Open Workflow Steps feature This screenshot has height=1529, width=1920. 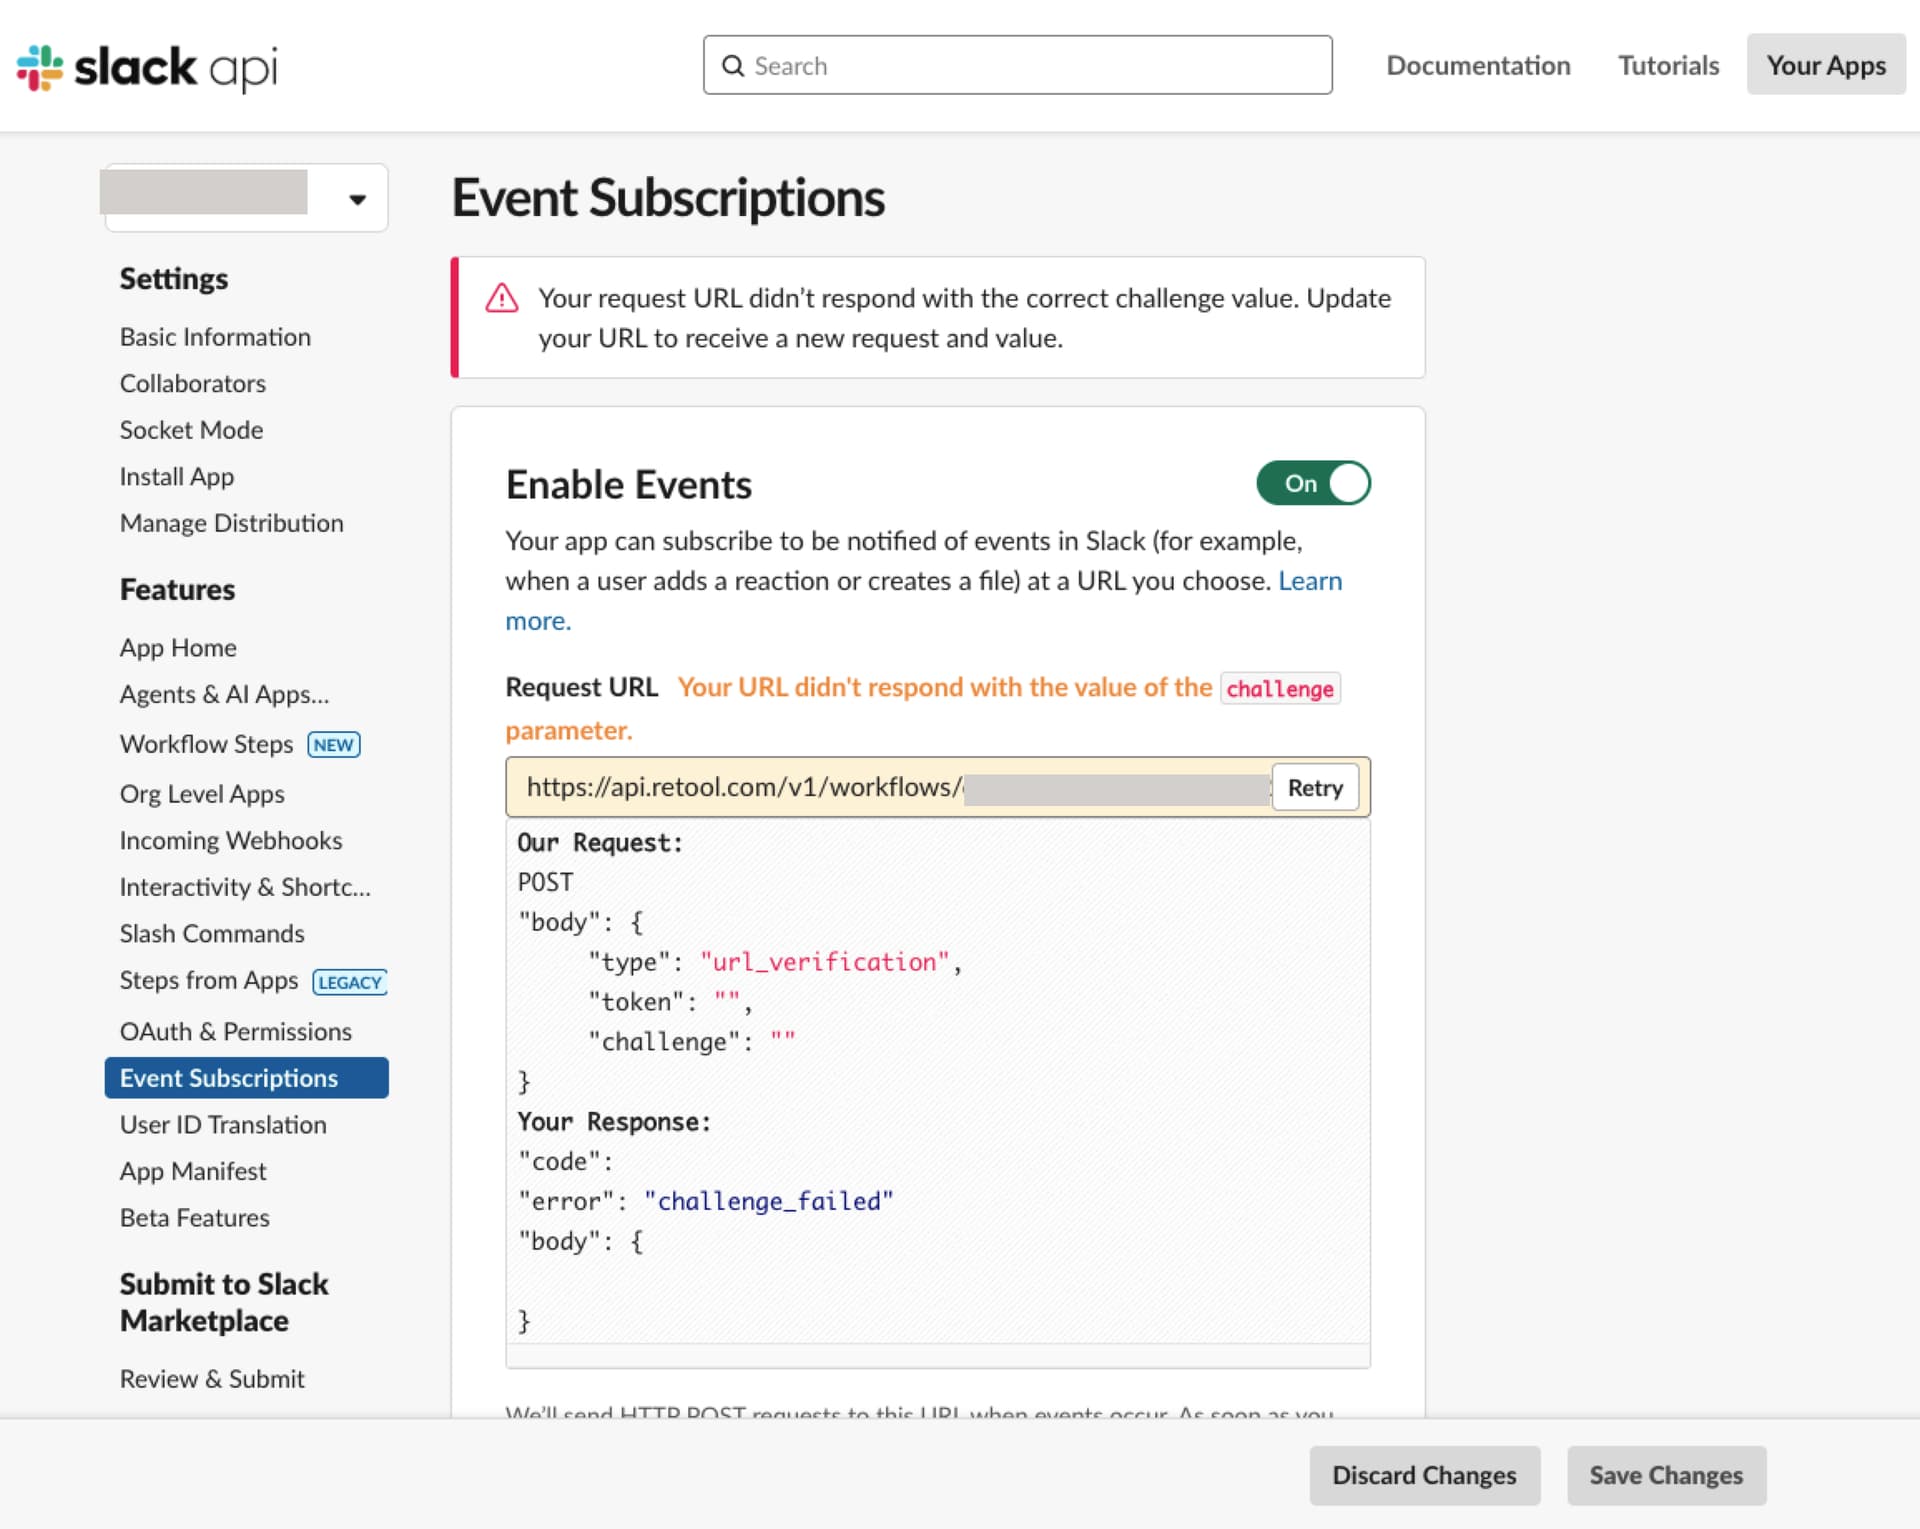(x=207, y=744)
